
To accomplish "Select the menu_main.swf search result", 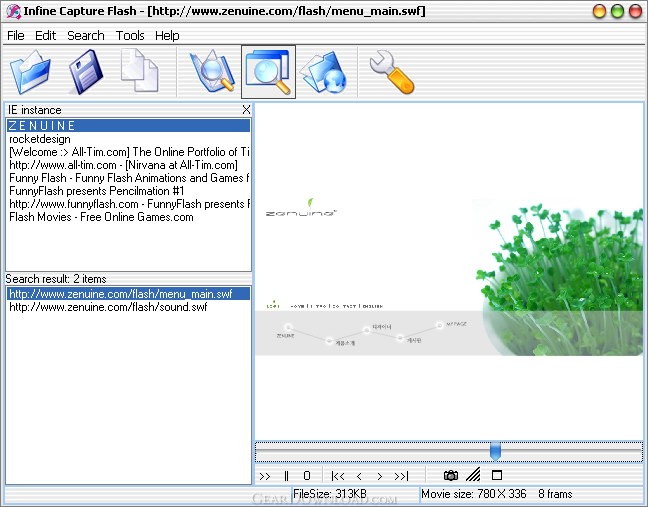I will click(x=128, y=294).
